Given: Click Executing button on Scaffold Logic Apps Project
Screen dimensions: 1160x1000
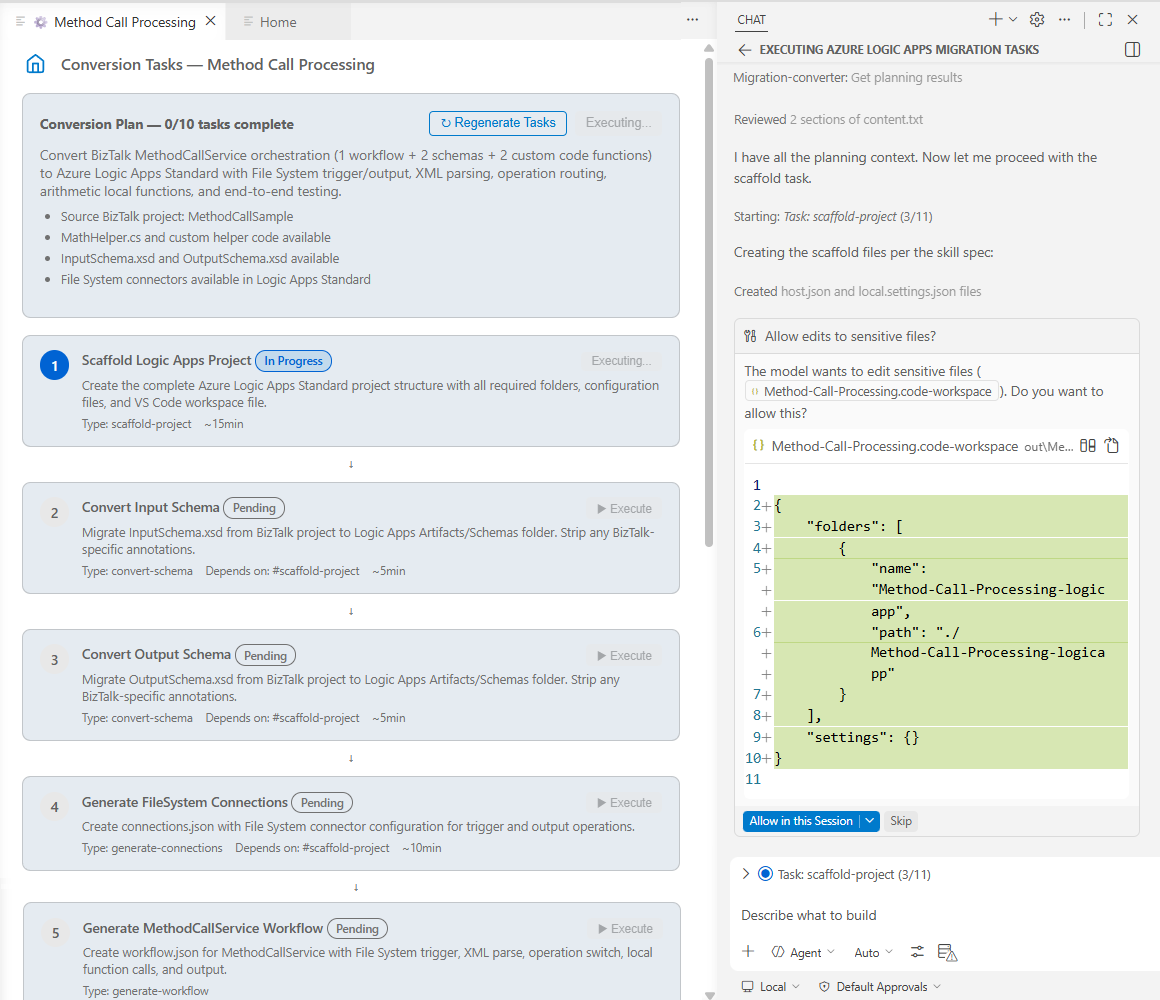Looking at the screenshot, I should coord(621,361).
